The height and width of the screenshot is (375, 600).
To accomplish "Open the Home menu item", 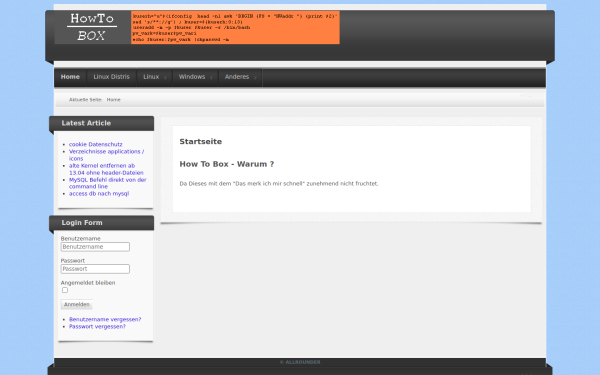I will click(70, 77).
